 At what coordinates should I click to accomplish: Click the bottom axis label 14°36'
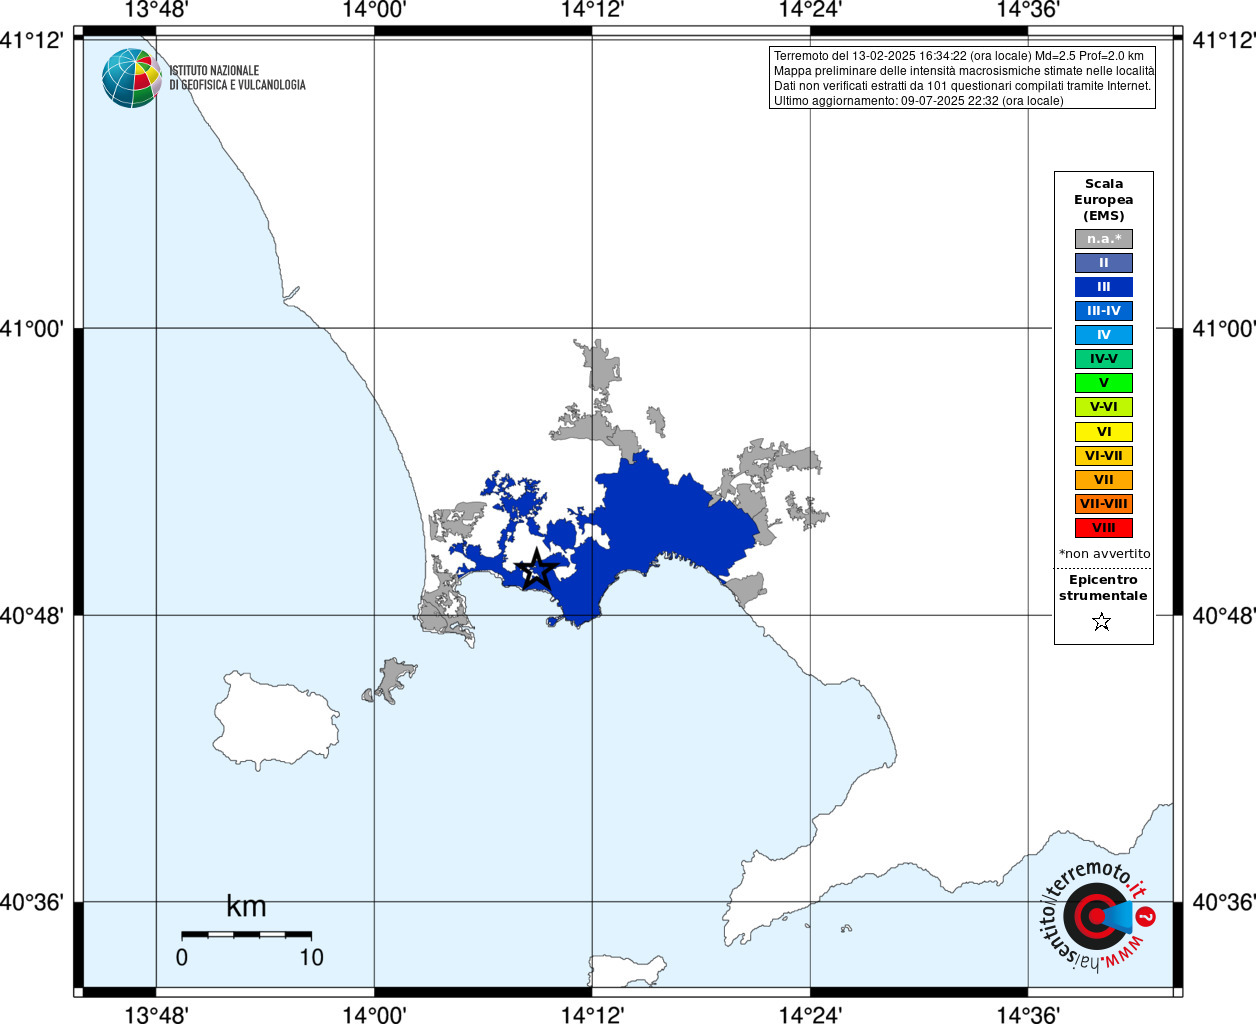[1028, 1015]
